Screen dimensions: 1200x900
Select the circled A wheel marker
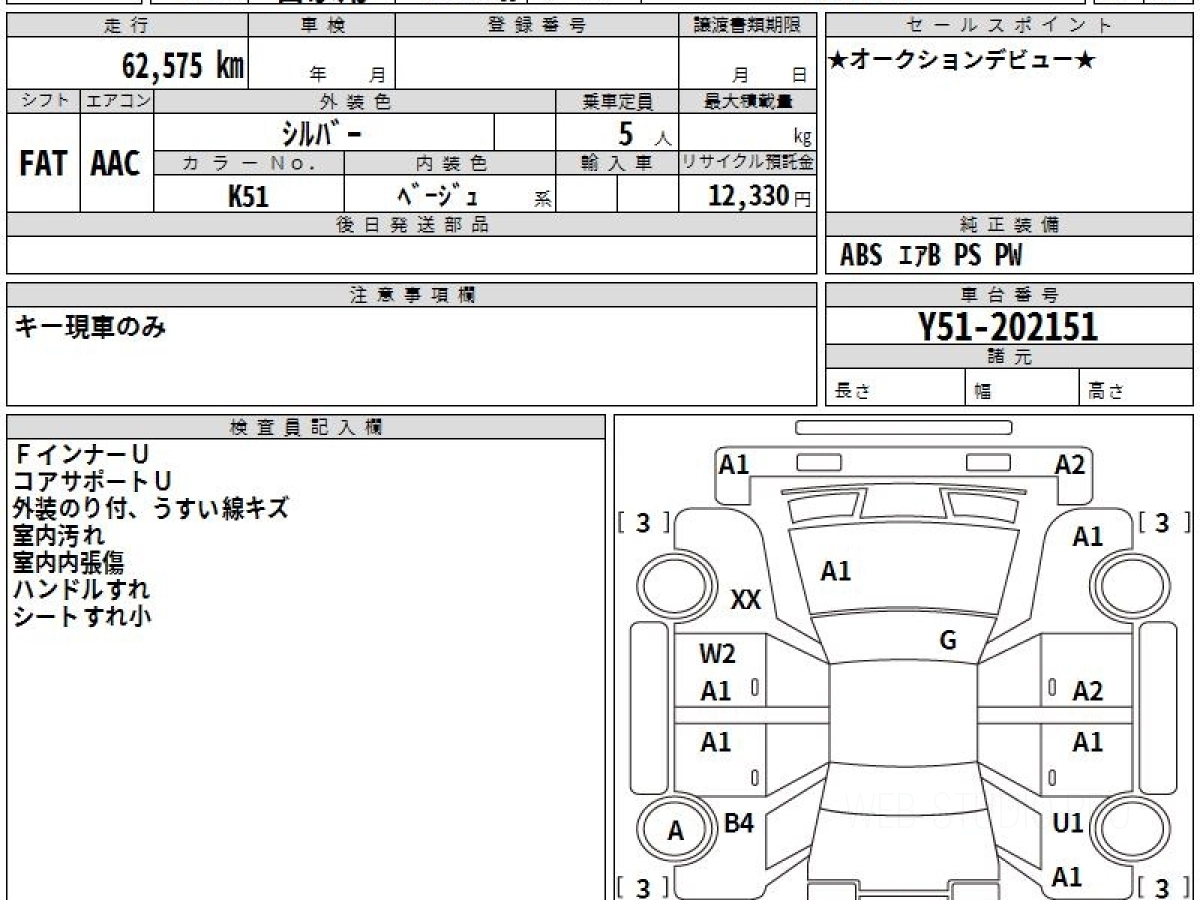tap(676, 830)
